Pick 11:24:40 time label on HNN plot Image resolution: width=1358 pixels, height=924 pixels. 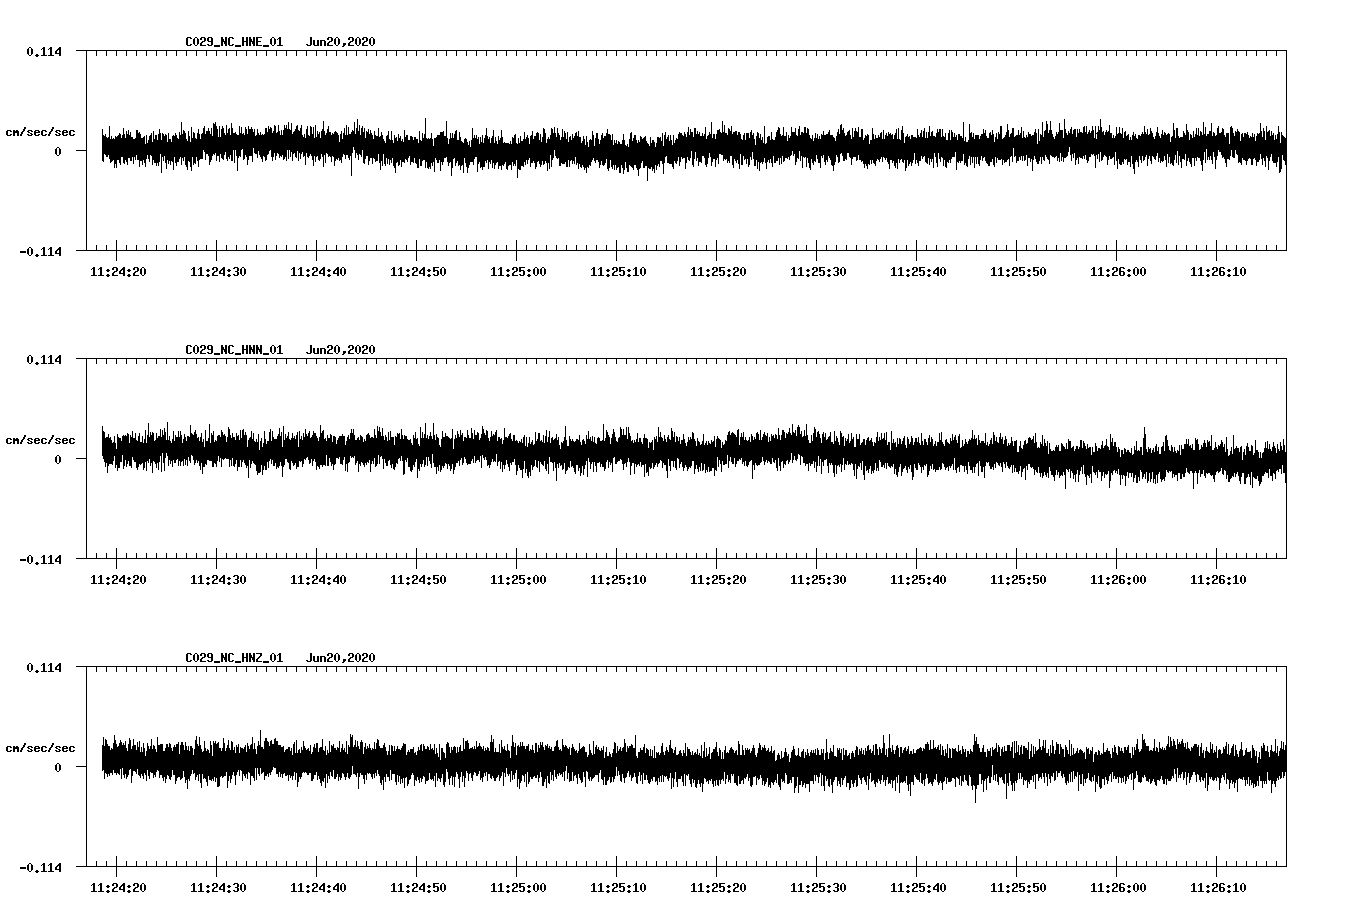coord(318,580)
